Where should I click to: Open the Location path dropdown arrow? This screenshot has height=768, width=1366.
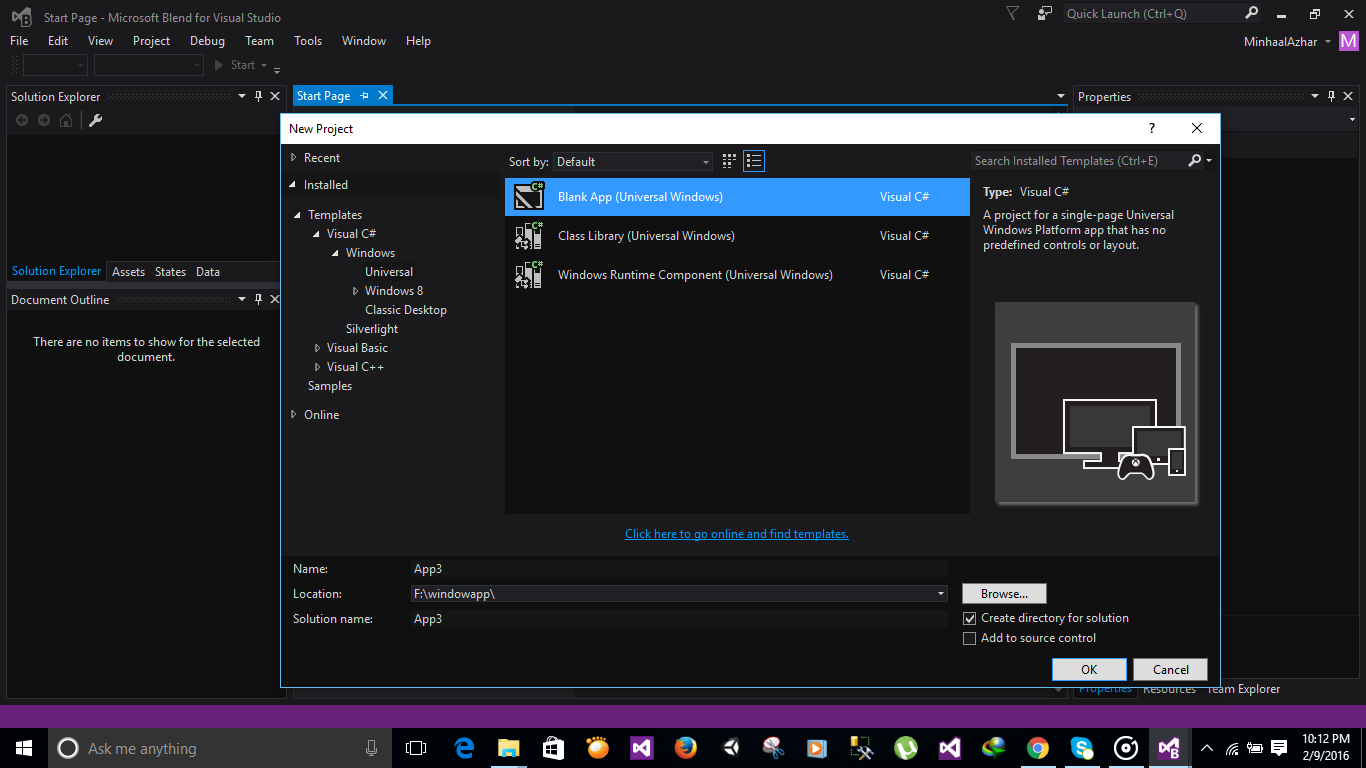pyautogui.click(x=941, y=594)
